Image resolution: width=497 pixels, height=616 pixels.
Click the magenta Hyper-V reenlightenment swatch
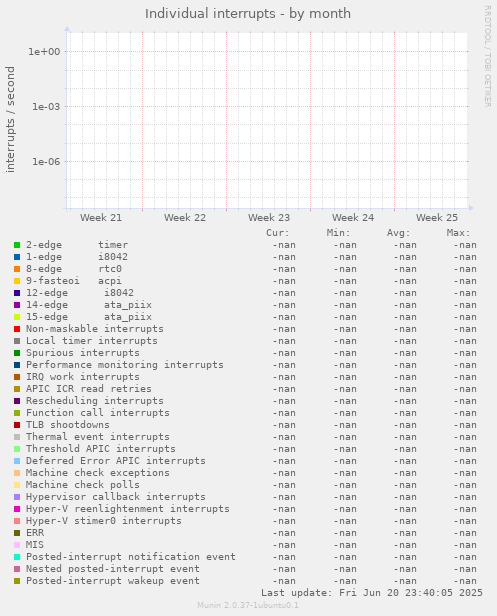[17, 509]
